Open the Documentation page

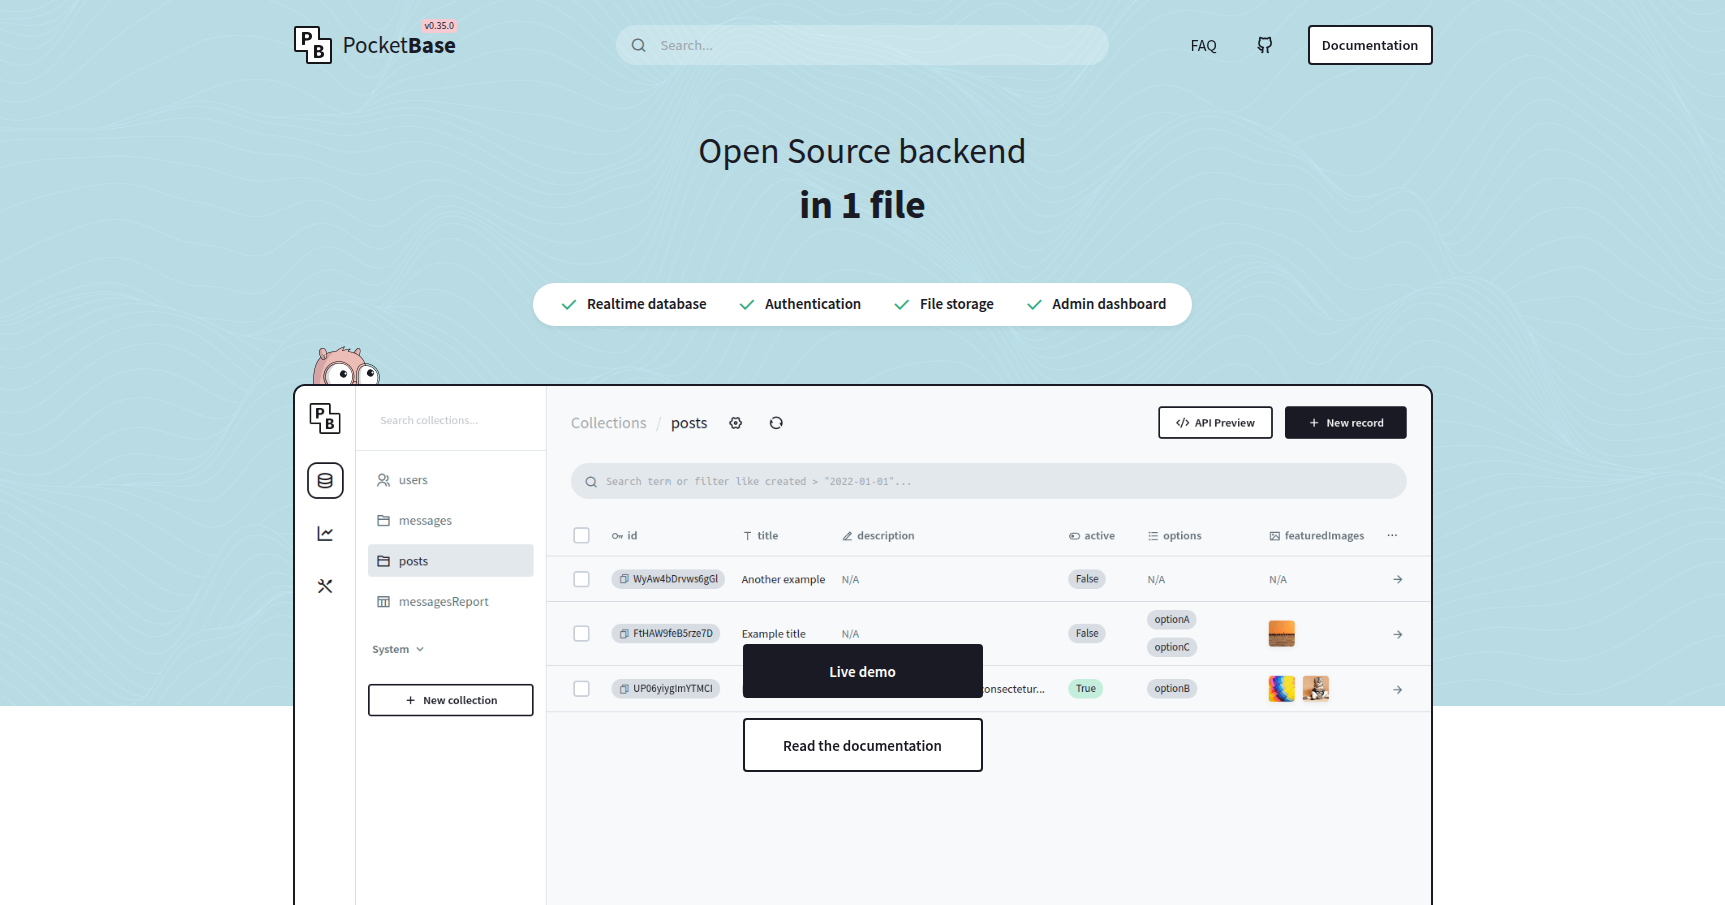pos(1369,45)
